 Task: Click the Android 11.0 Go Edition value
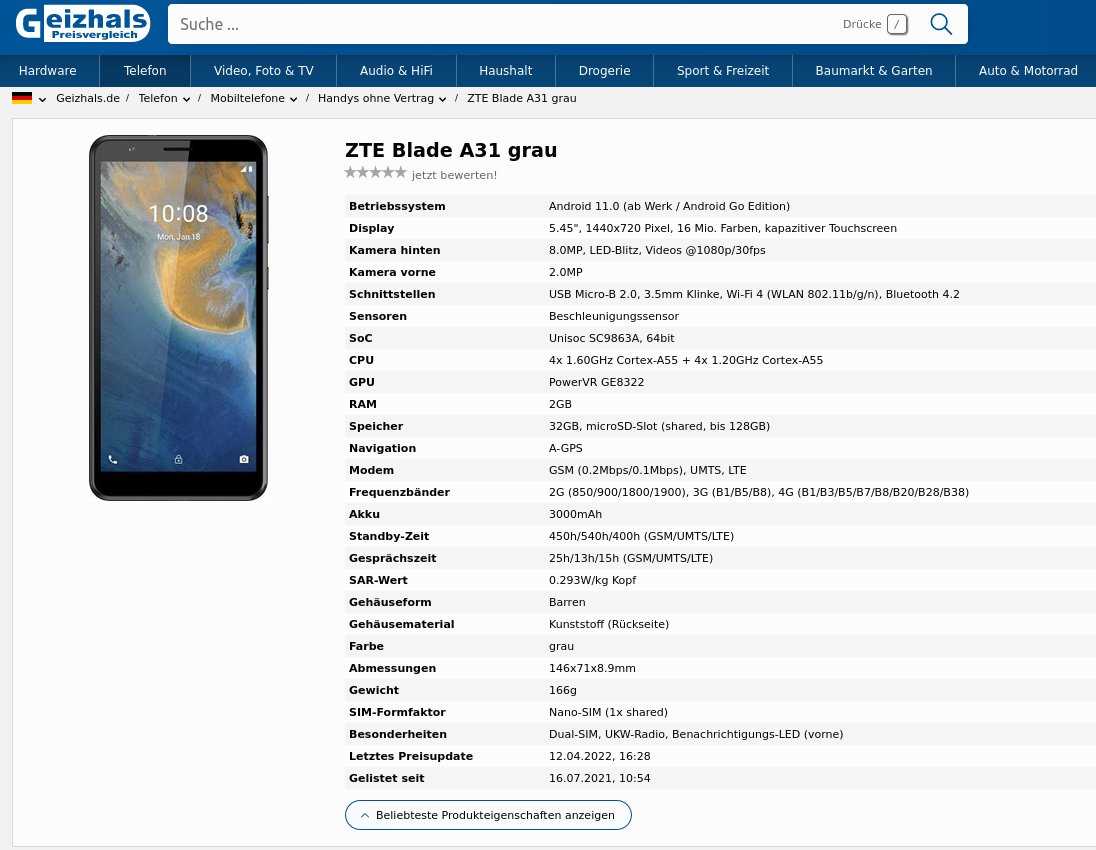(669, 206)
